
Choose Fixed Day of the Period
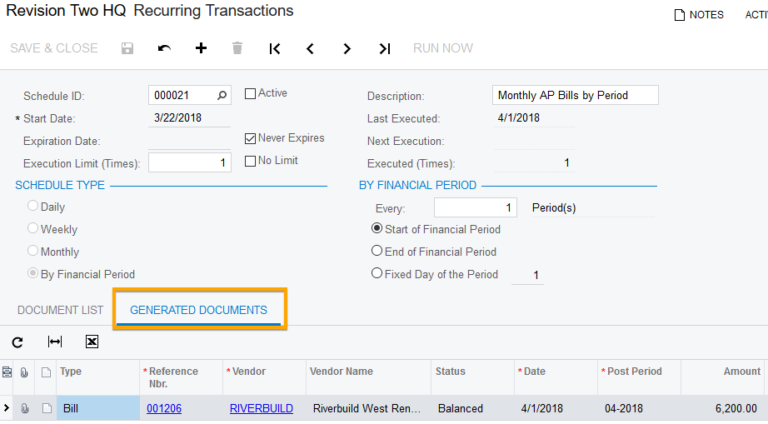pyautogui.click(x=377, y=274)
